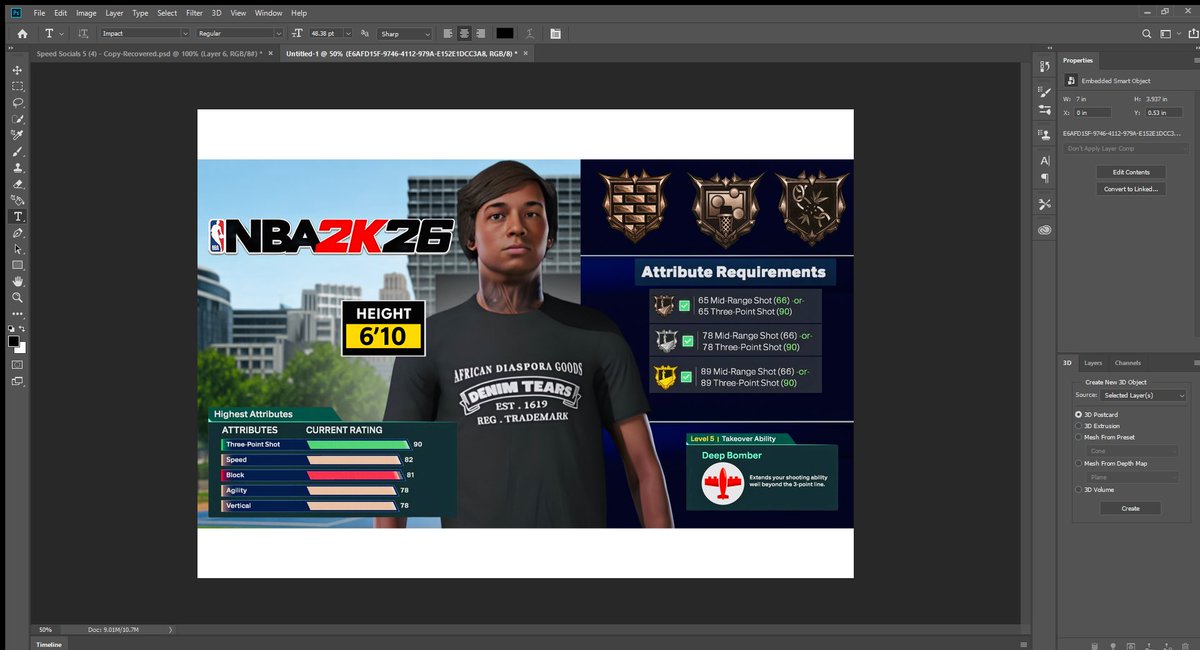Left align the text
The image size is (1200, 650).
pyautogui.click(x=449, y=33)
